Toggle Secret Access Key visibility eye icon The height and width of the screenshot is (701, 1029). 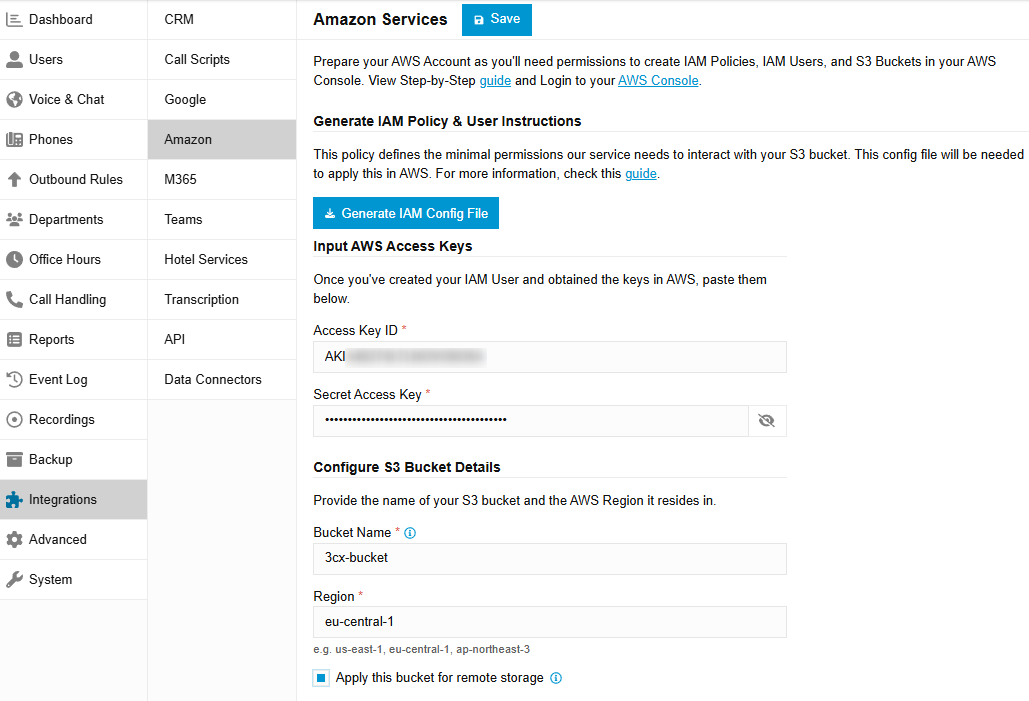tap(766, 421)
